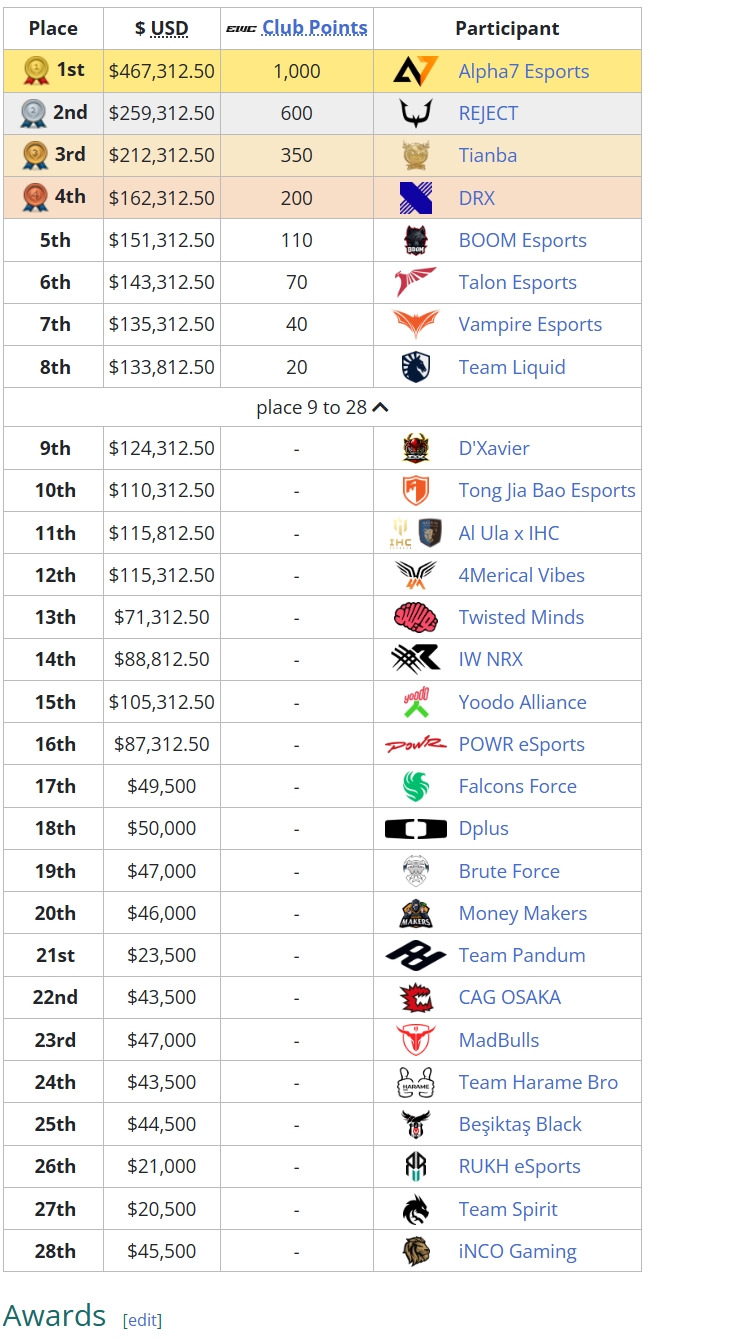Screen dimensions: 753x1343
Task: Click the Team Spirit dragon logo
Action: pos(415,1209)
